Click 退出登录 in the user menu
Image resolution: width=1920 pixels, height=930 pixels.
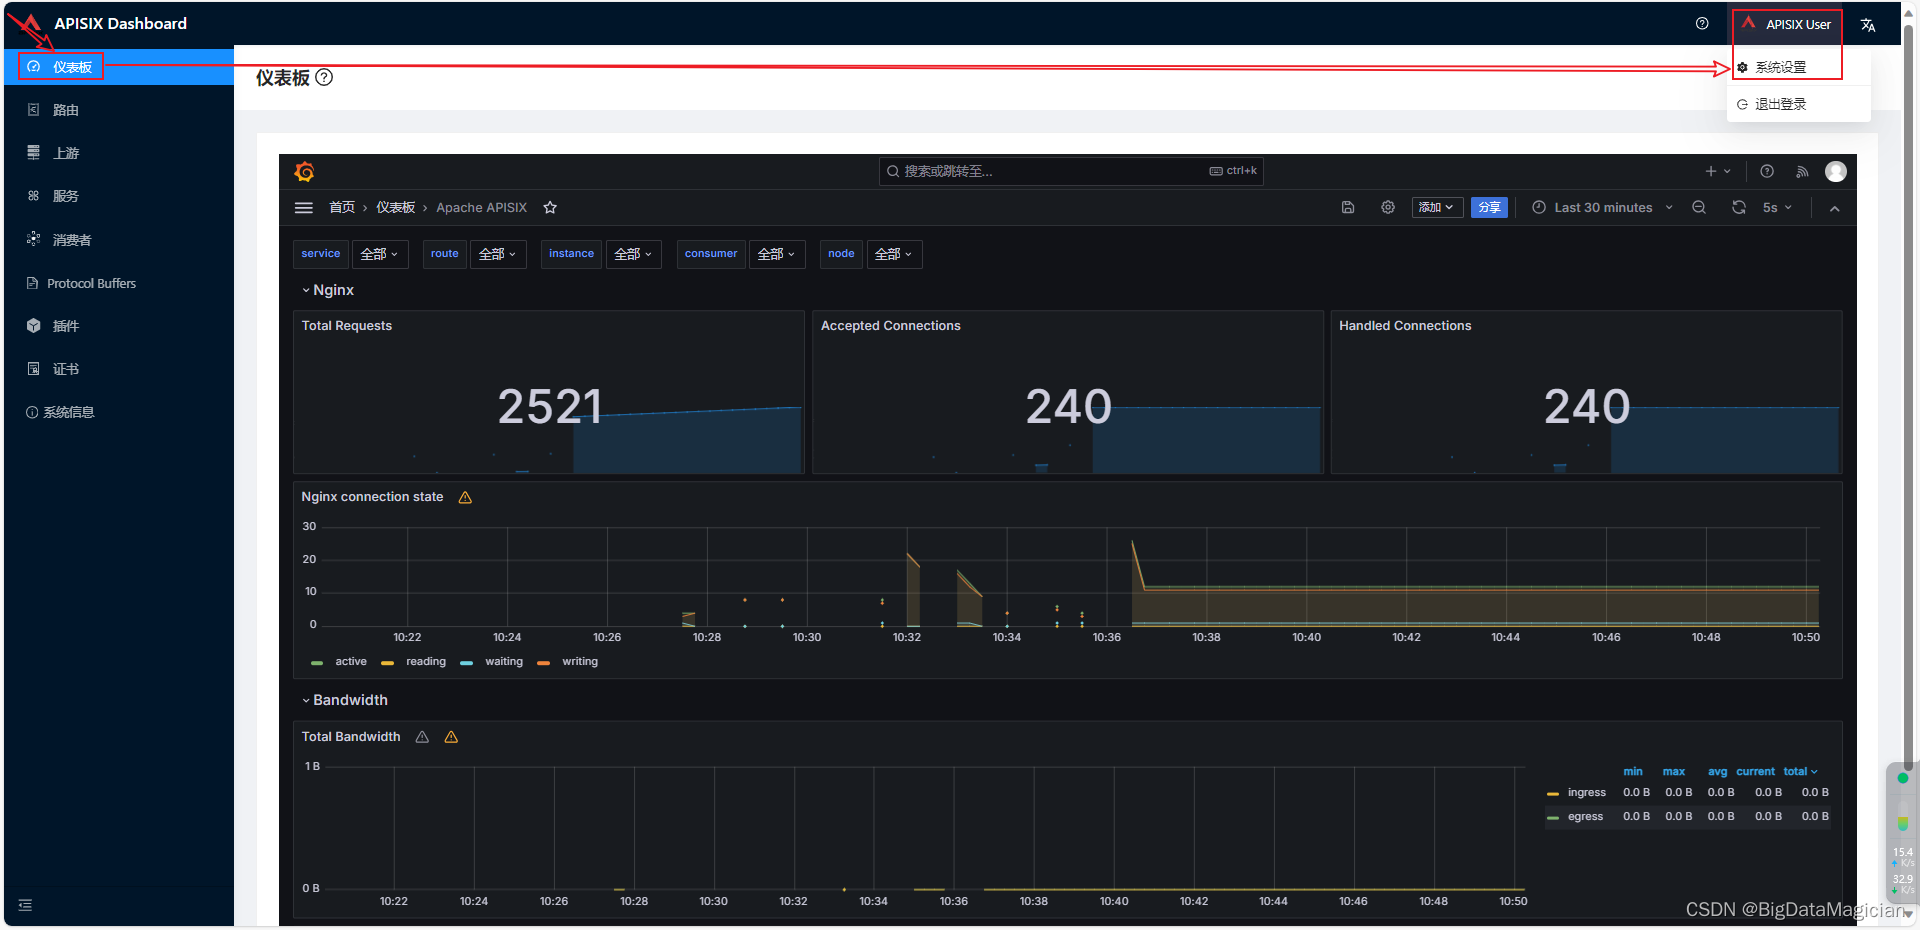[x=1781, y=103]
